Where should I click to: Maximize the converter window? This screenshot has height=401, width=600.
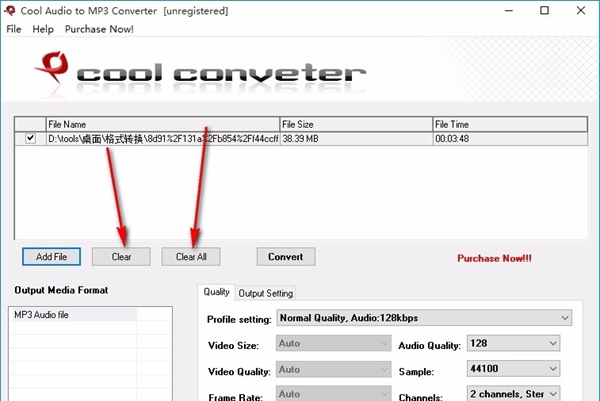[x=545, y=11]
